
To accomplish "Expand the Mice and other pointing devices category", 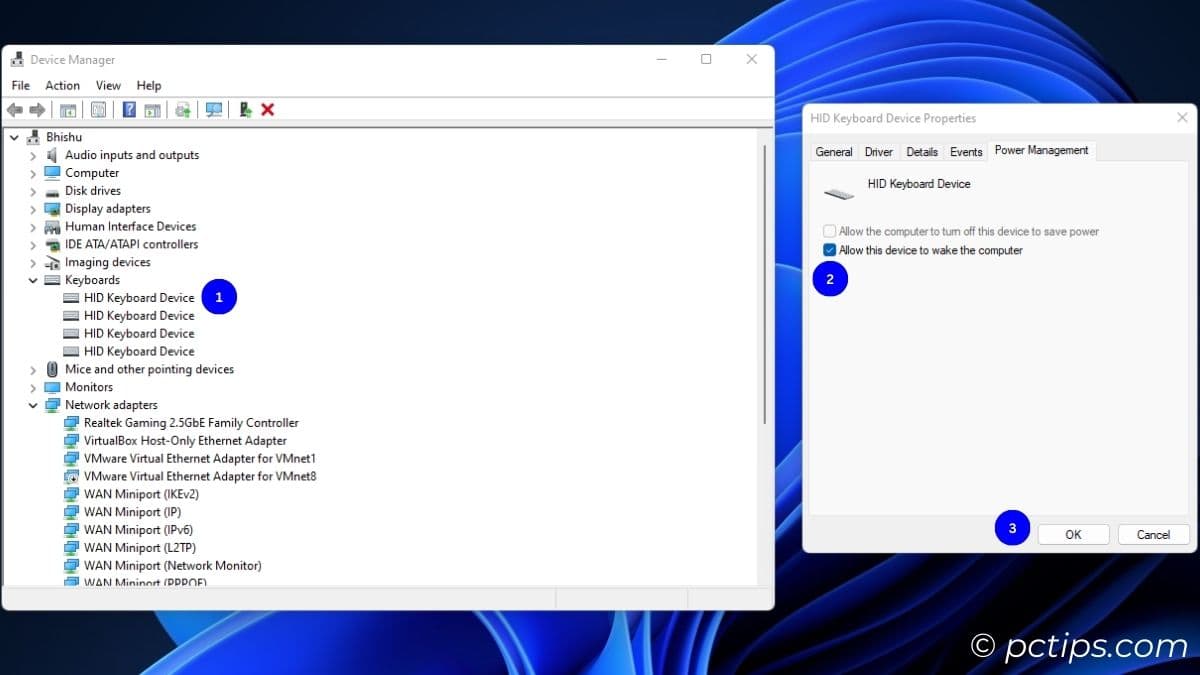I will pyautogui.click(x=33, y=369).
